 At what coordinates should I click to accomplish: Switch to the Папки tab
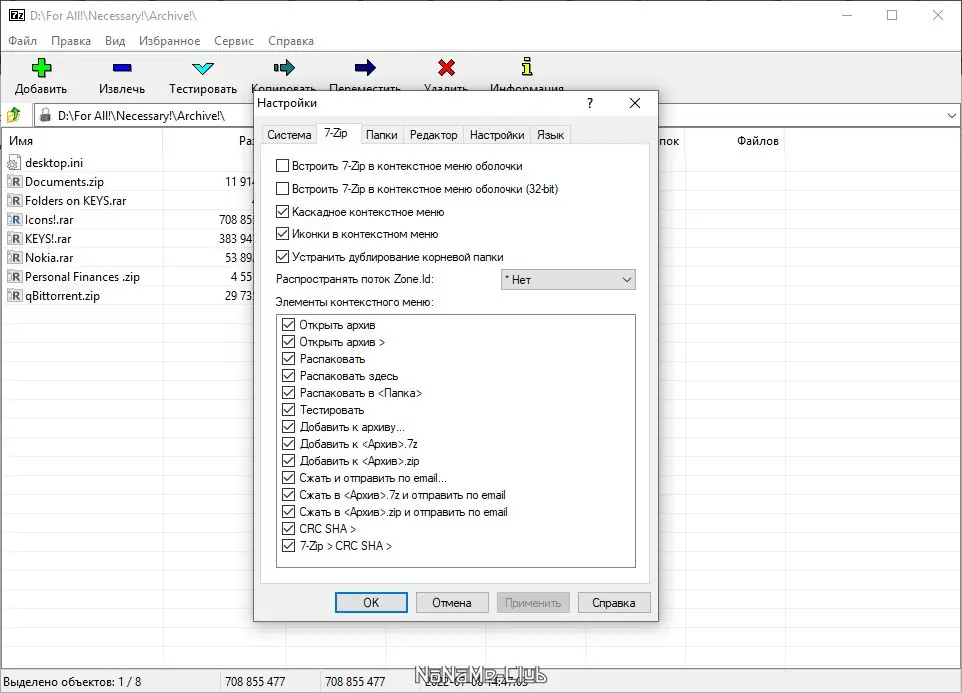click(x=382, y=135)
